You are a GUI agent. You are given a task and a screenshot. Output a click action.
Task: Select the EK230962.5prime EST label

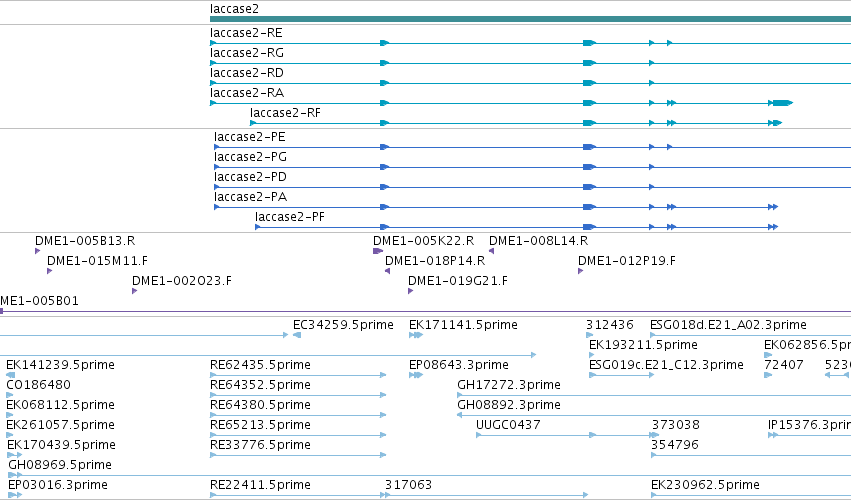pos(705,485)
